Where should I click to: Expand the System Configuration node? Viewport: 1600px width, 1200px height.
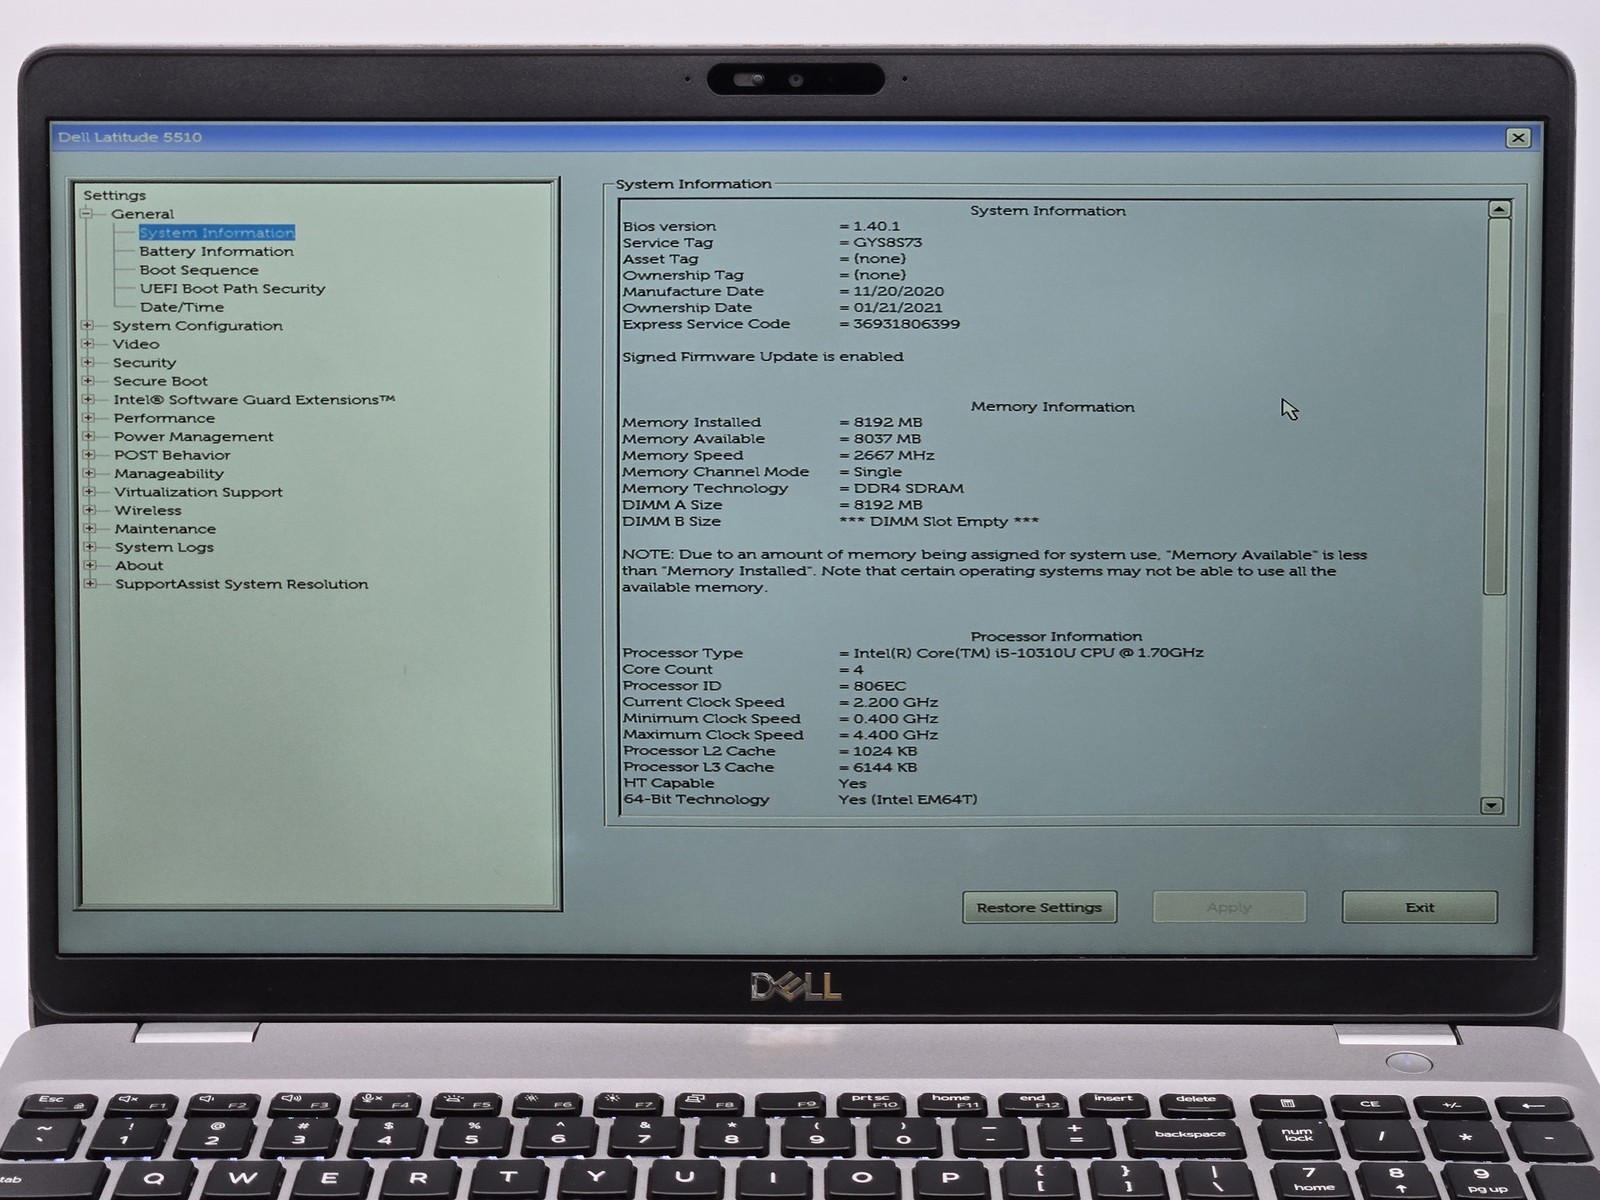point(87,325)
